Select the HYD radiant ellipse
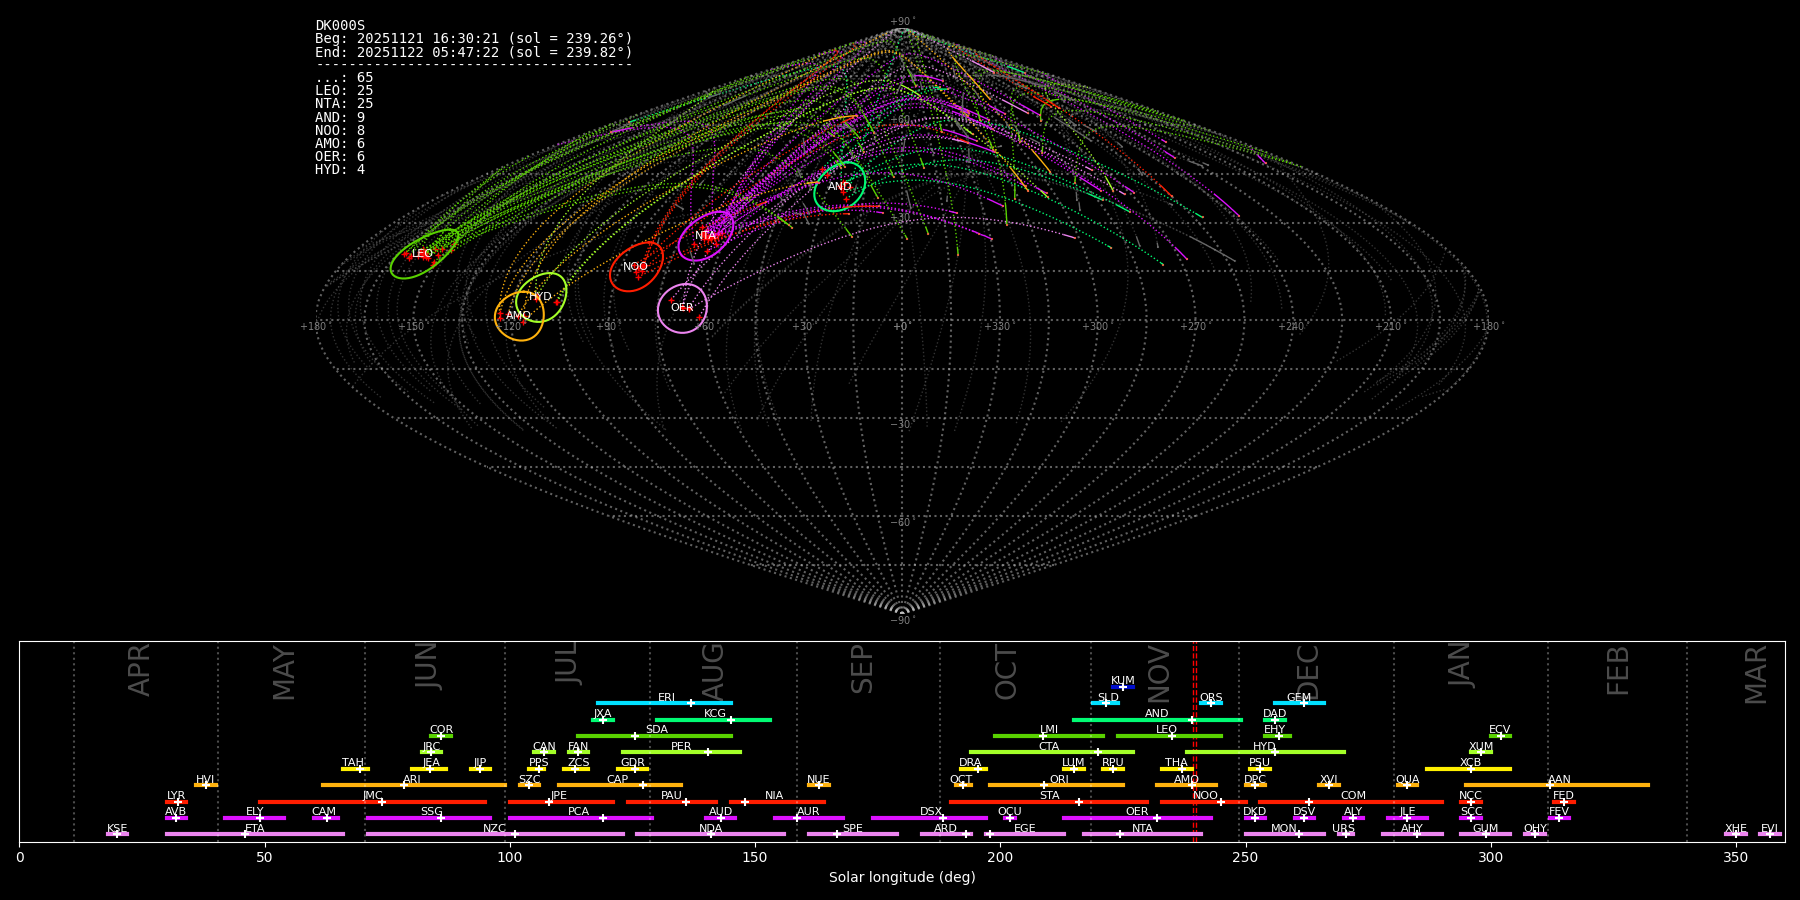The image size is (1800, 900). (541, 297)
